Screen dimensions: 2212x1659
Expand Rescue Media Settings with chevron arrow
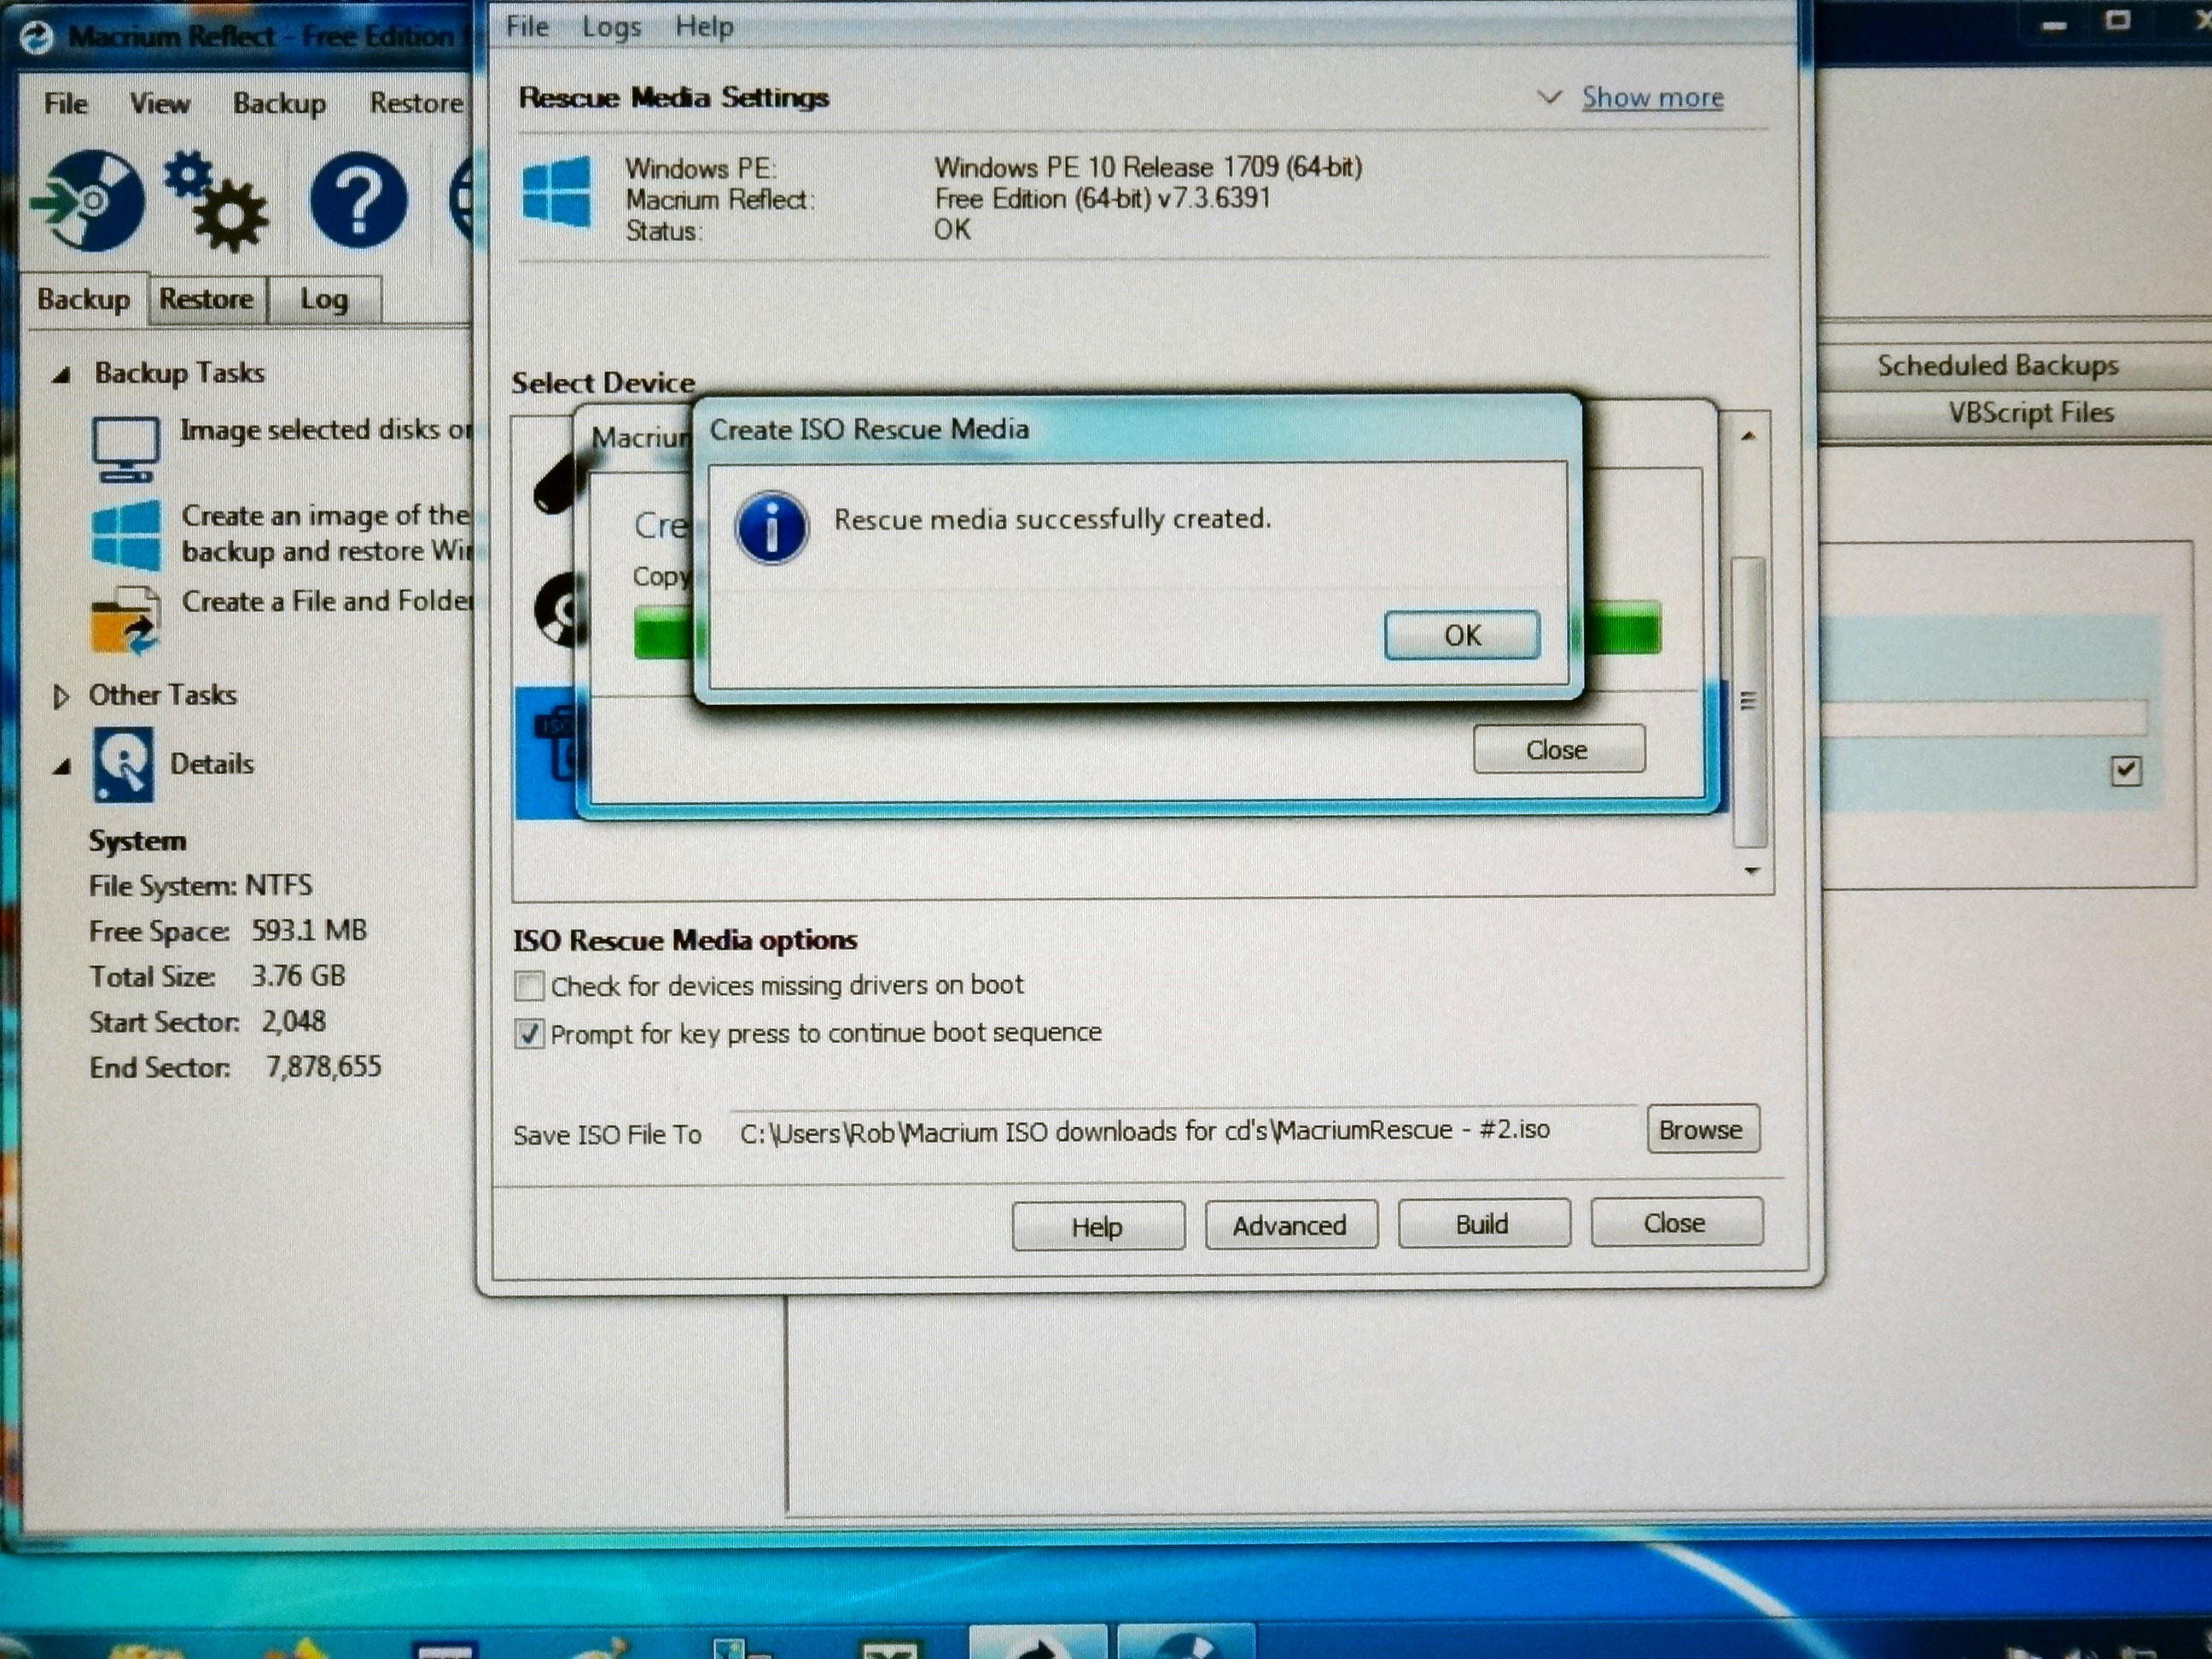pyautogui.click(x=1549, y=97)
